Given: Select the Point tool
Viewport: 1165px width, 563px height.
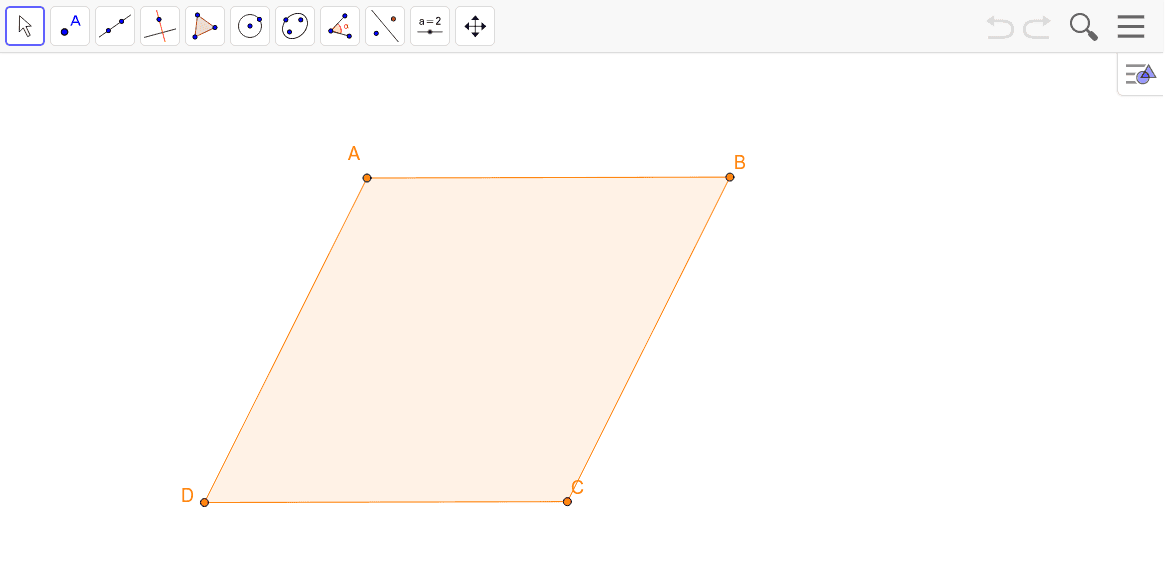Looking at the screenshot, I should pos(70,26).
